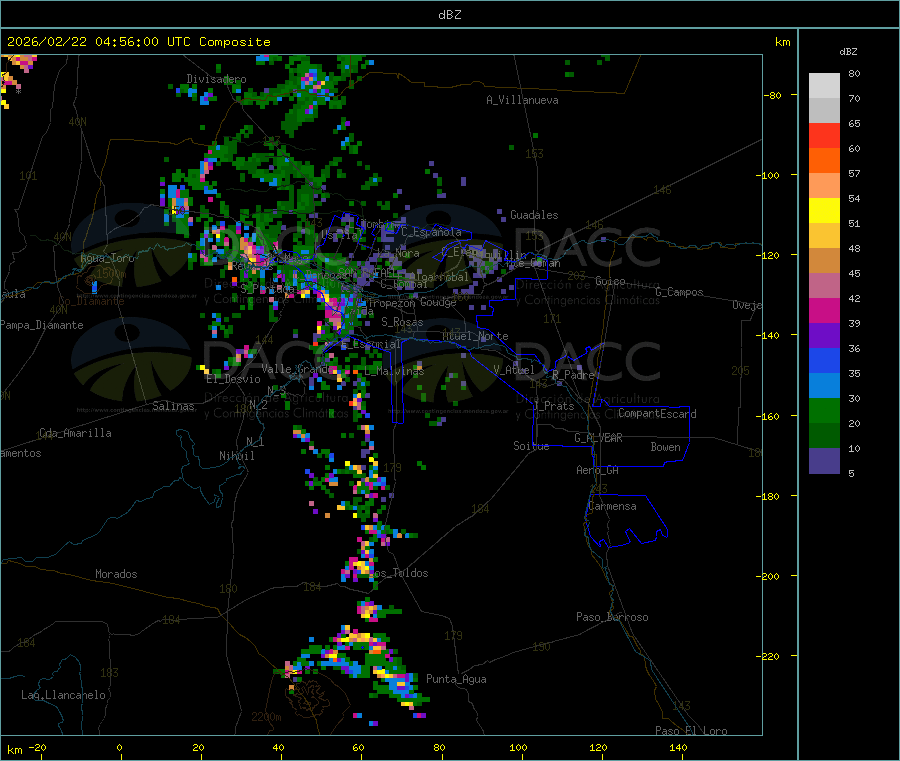The height and width of the screenshot is (761, 900).
Task: Pick the dark violet 5-10 dBZ legend swatch
Action: point(824,461)
